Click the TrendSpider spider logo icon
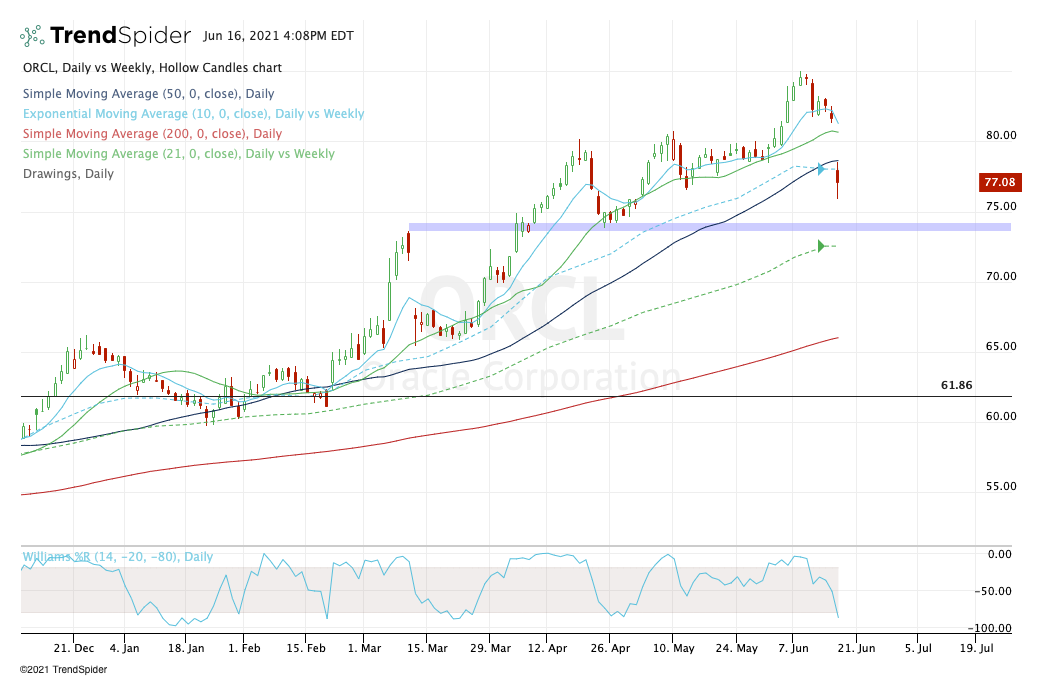1042x679 pixels. coord(32,37)
